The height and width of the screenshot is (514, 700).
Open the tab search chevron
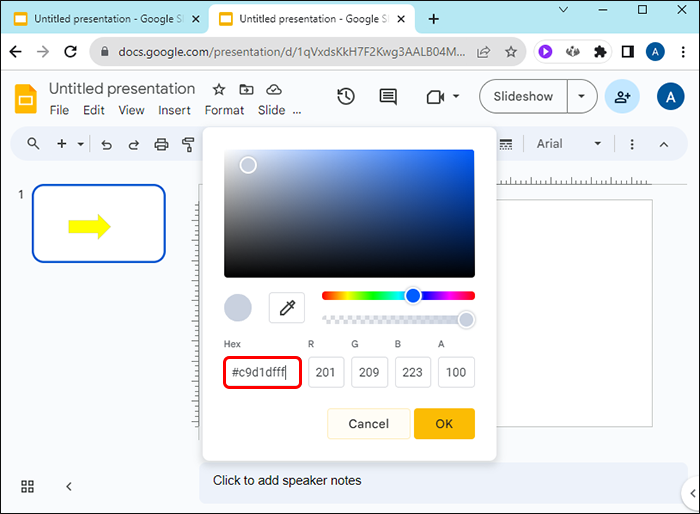click(x=564, y=9)
